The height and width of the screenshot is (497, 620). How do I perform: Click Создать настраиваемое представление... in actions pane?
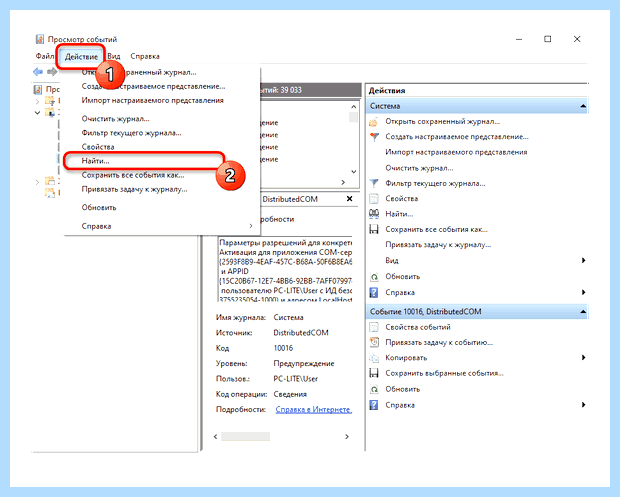457,137
